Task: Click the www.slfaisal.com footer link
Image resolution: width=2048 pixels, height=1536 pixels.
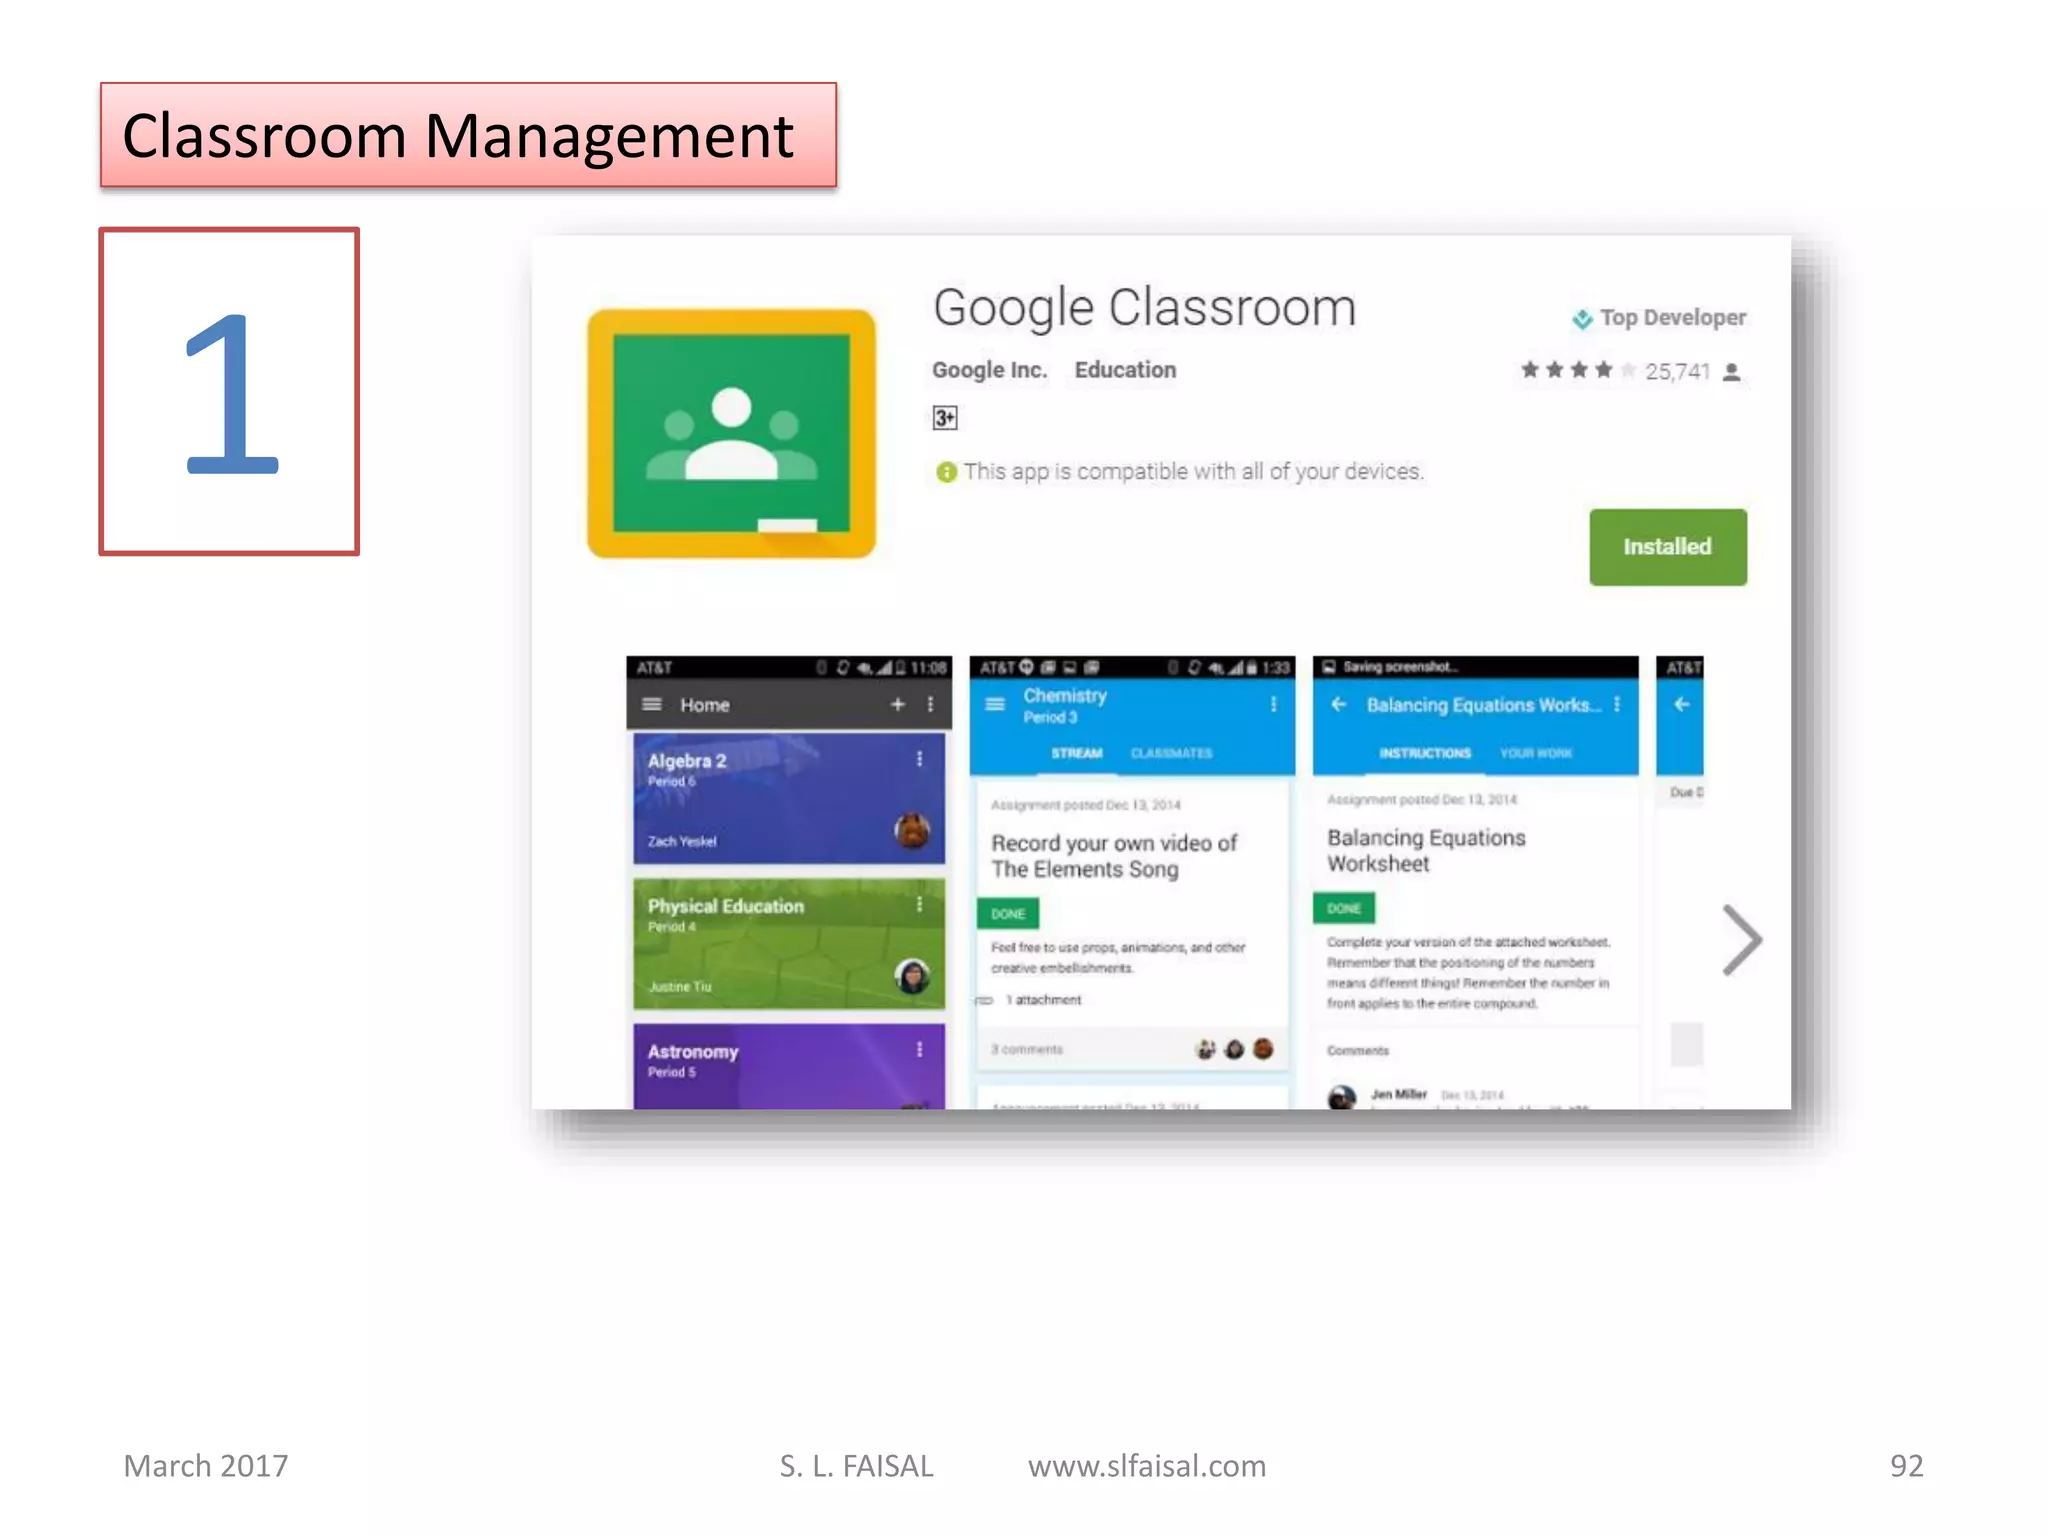Action: (1146, 1466)
